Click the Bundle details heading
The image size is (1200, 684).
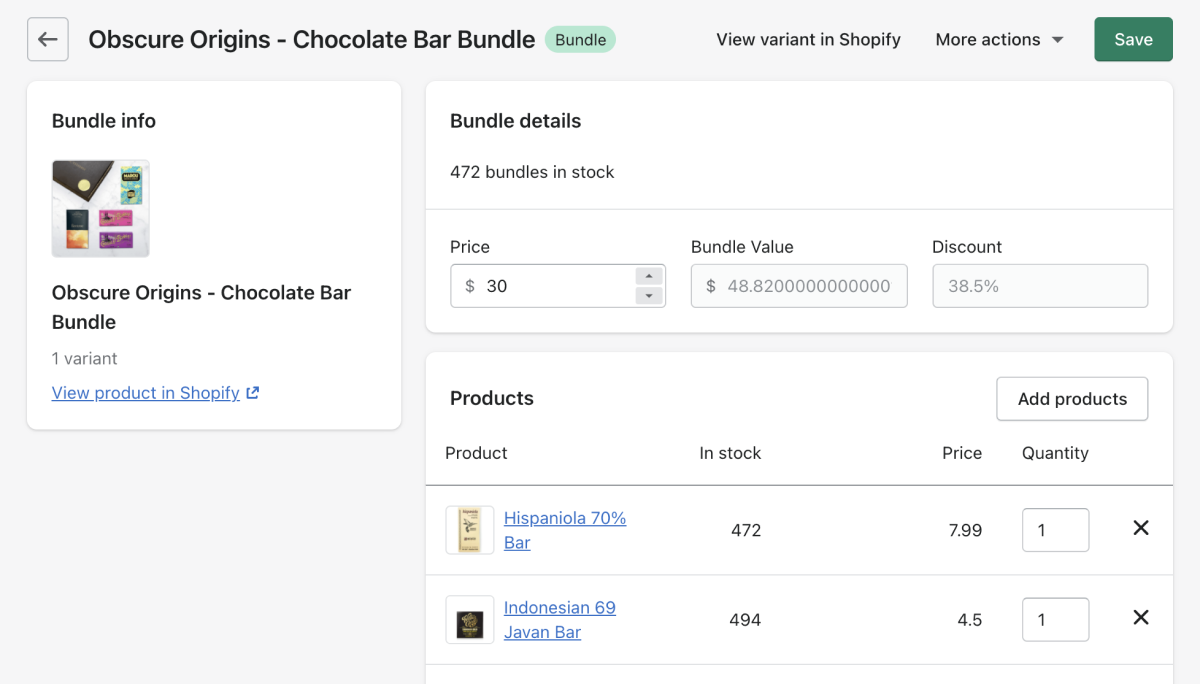(x=515, y=121)
